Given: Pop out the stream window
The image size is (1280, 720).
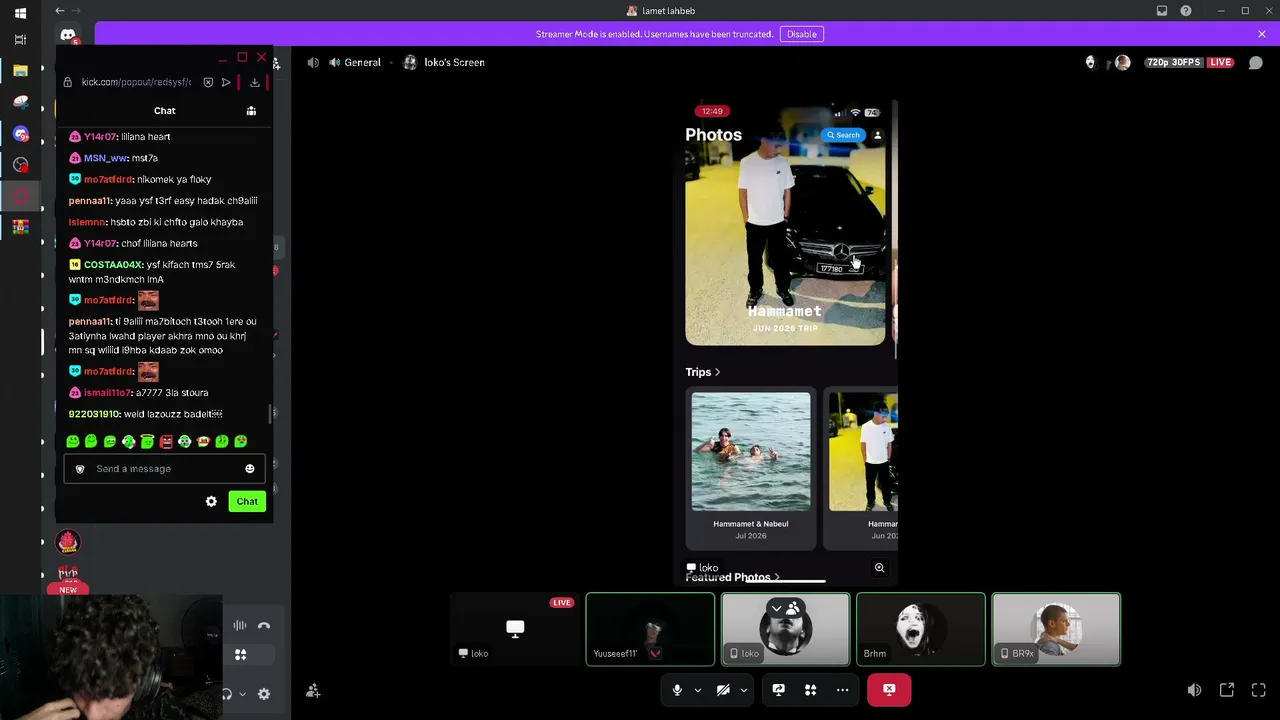Looking at the screenshot, I should [1227, 690].
